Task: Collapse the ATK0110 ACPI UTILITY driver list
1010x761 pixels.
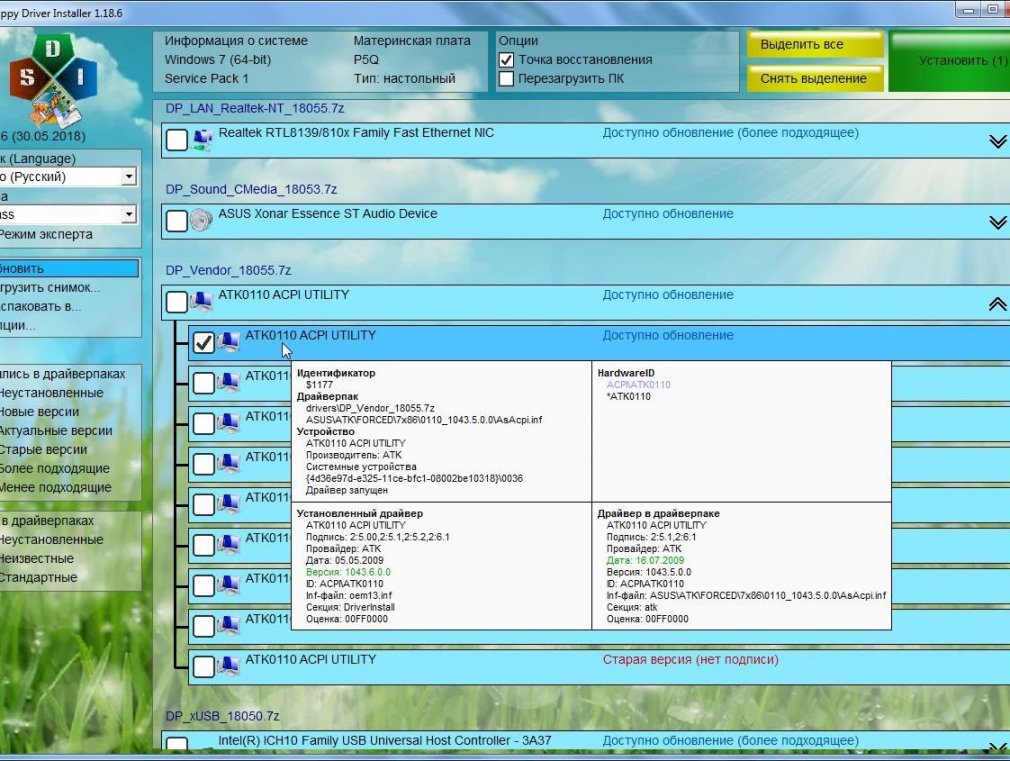Action: [x=997, y=303]
